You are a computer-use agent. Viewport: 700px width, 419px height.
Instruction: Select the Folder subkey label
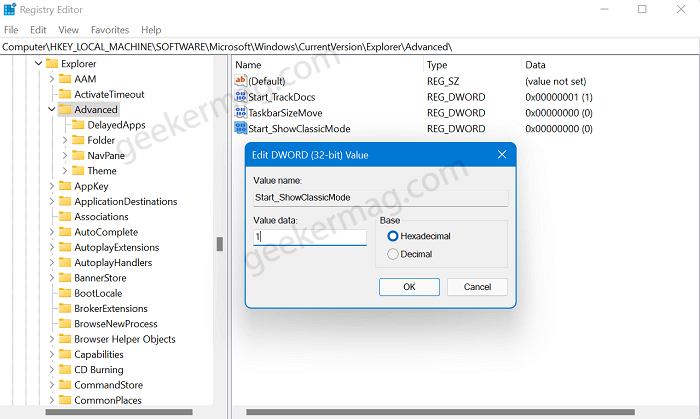[x=101, y=140]
